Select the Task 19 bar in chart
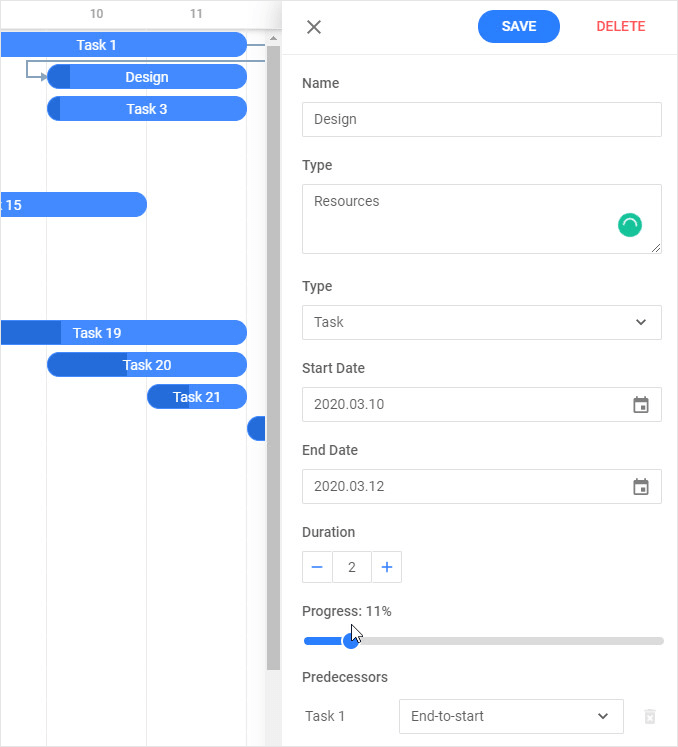 (123, 333)
